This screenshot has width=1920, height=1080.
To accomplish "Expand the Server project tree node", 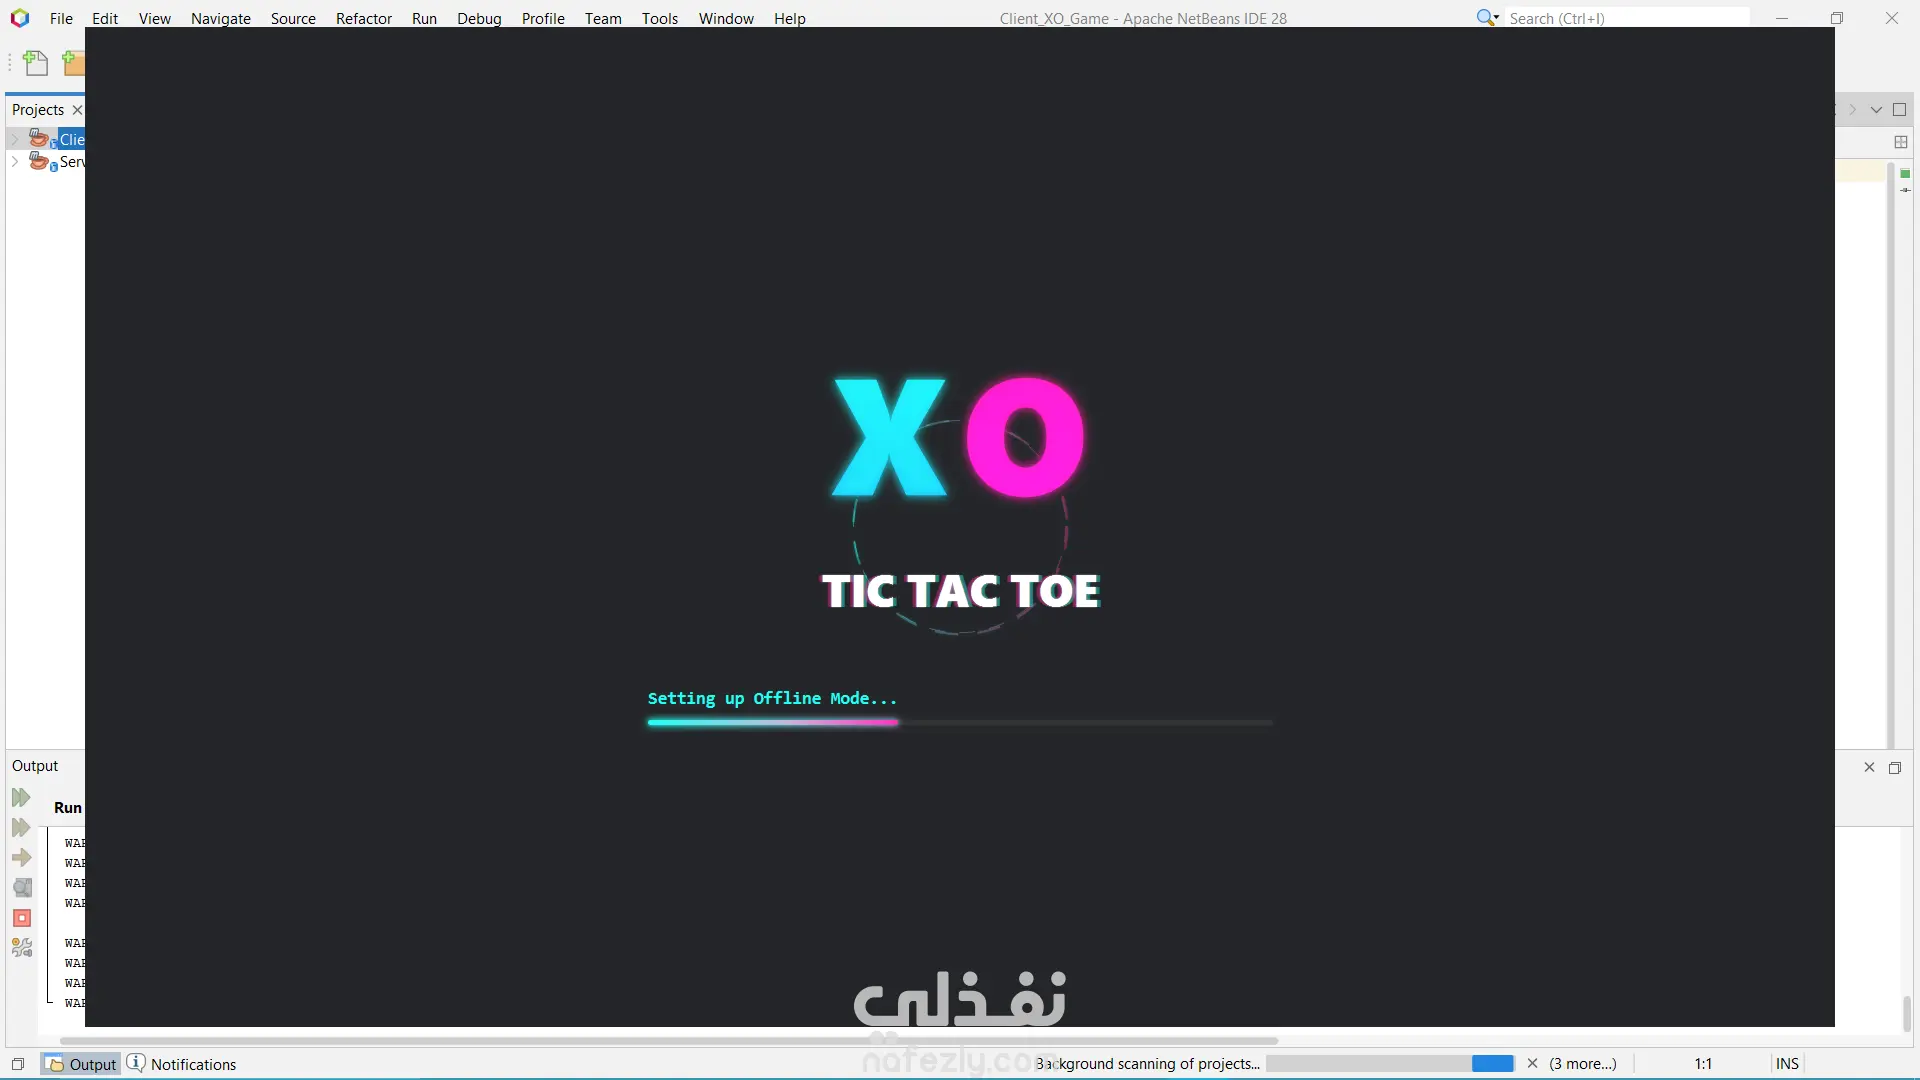I will tap(15, 161).
